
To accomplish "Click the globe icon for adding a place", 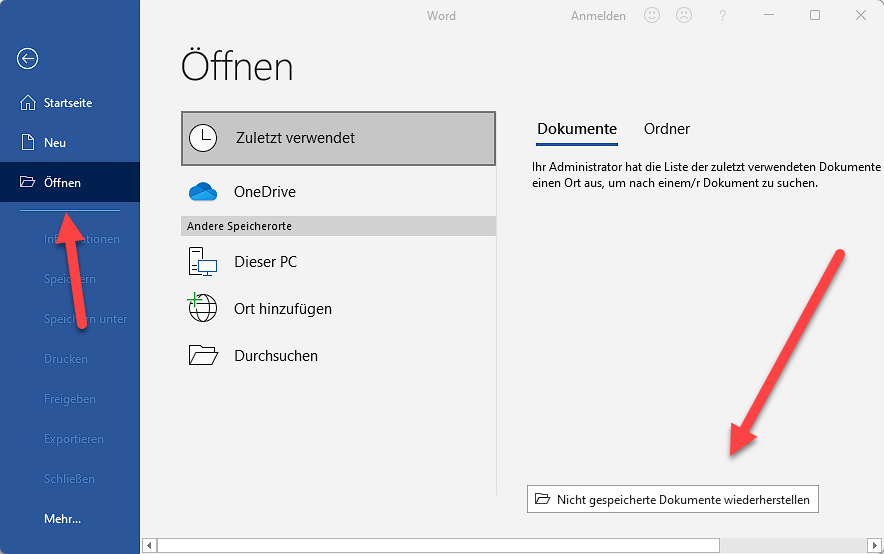I will point(202,307).
